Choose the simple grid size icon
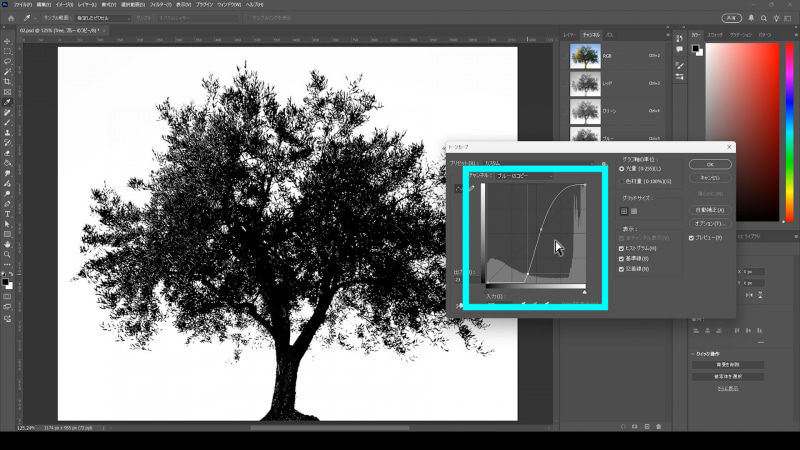This screenshot has width=800, height=450. pyautogui.click(x=624, y=211)
